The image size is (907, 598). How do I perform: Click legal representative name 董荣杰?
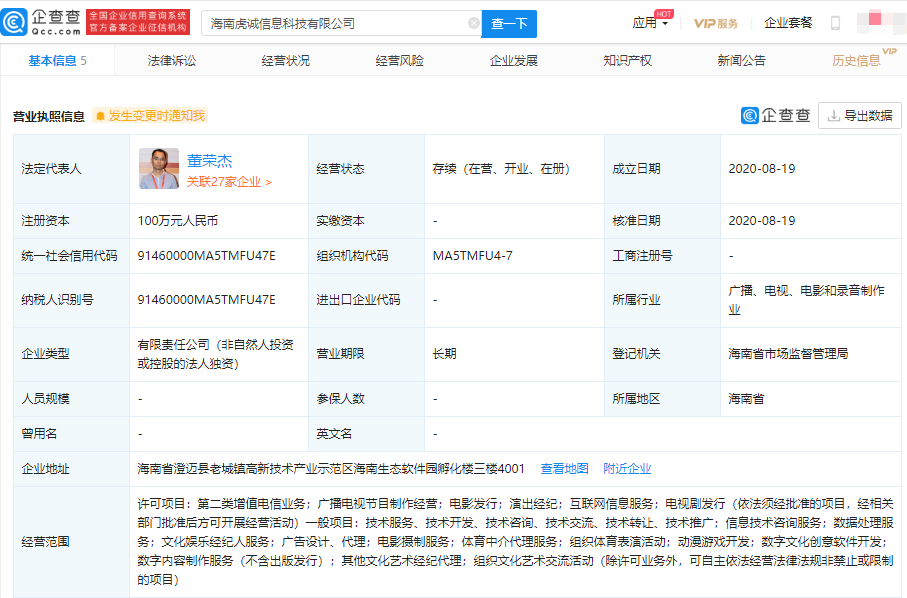[209, 161]
